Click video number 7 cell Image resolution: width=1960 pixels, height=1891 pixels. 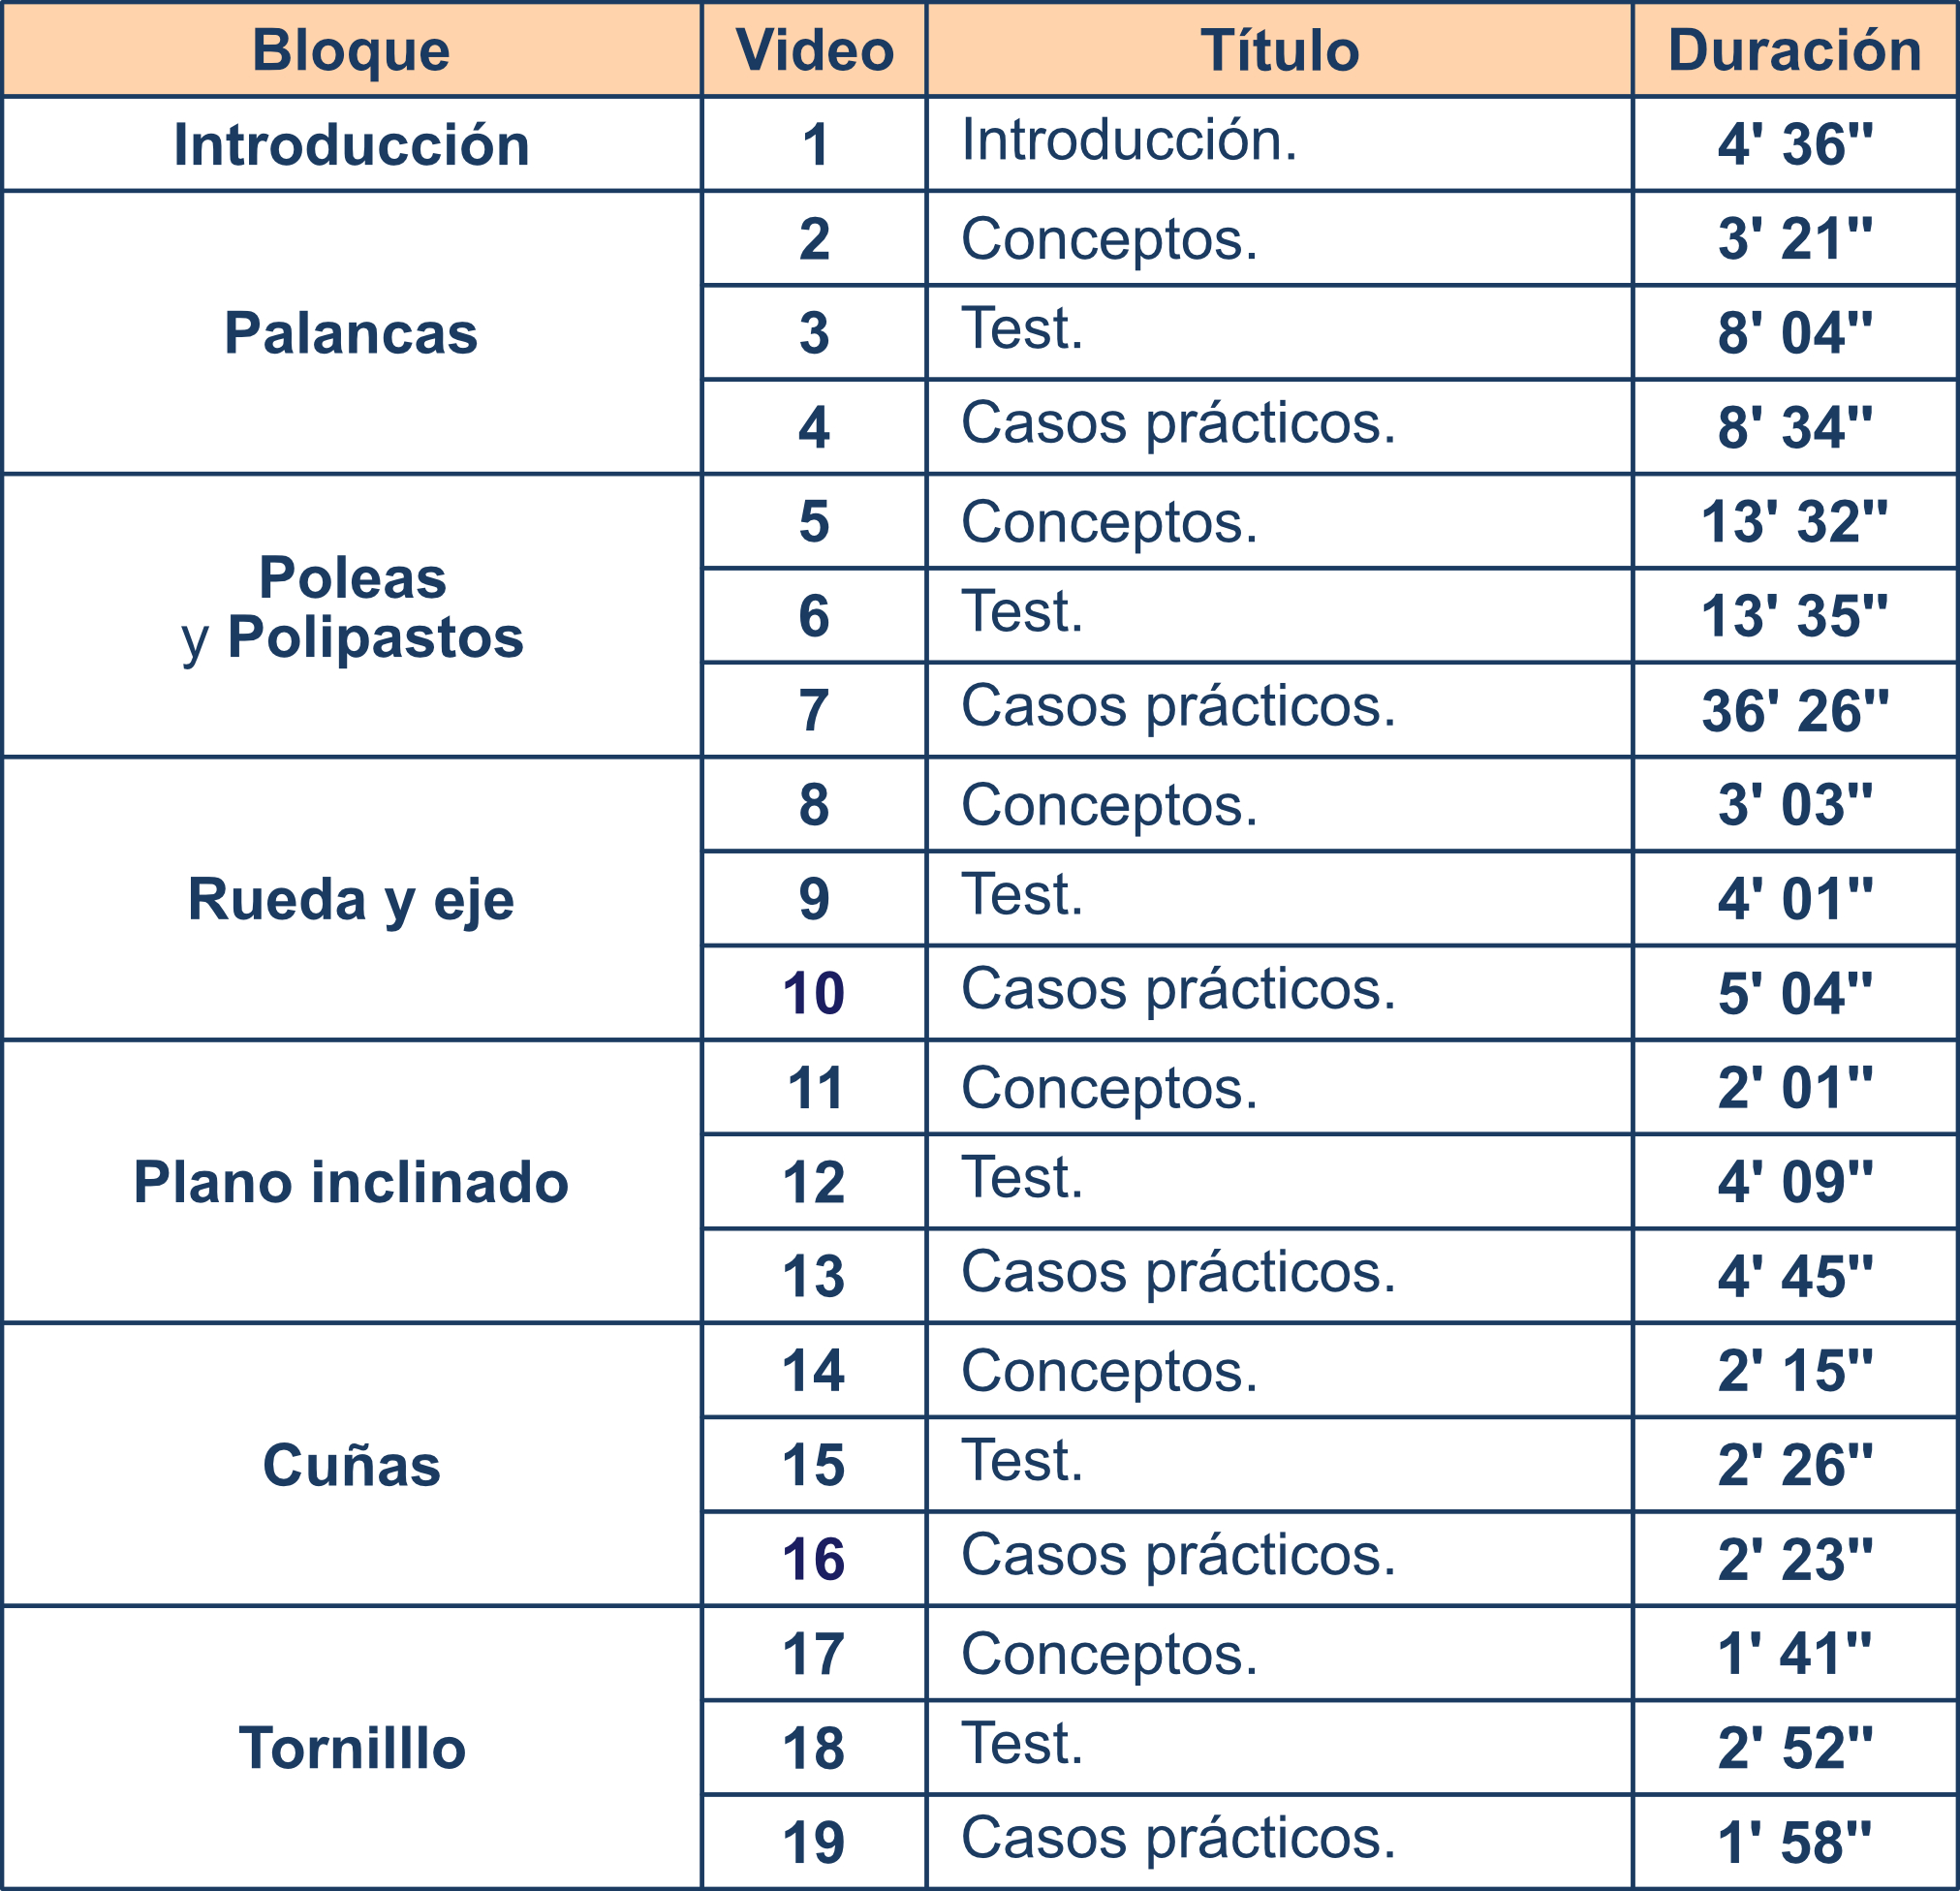(x=814, y=710)
